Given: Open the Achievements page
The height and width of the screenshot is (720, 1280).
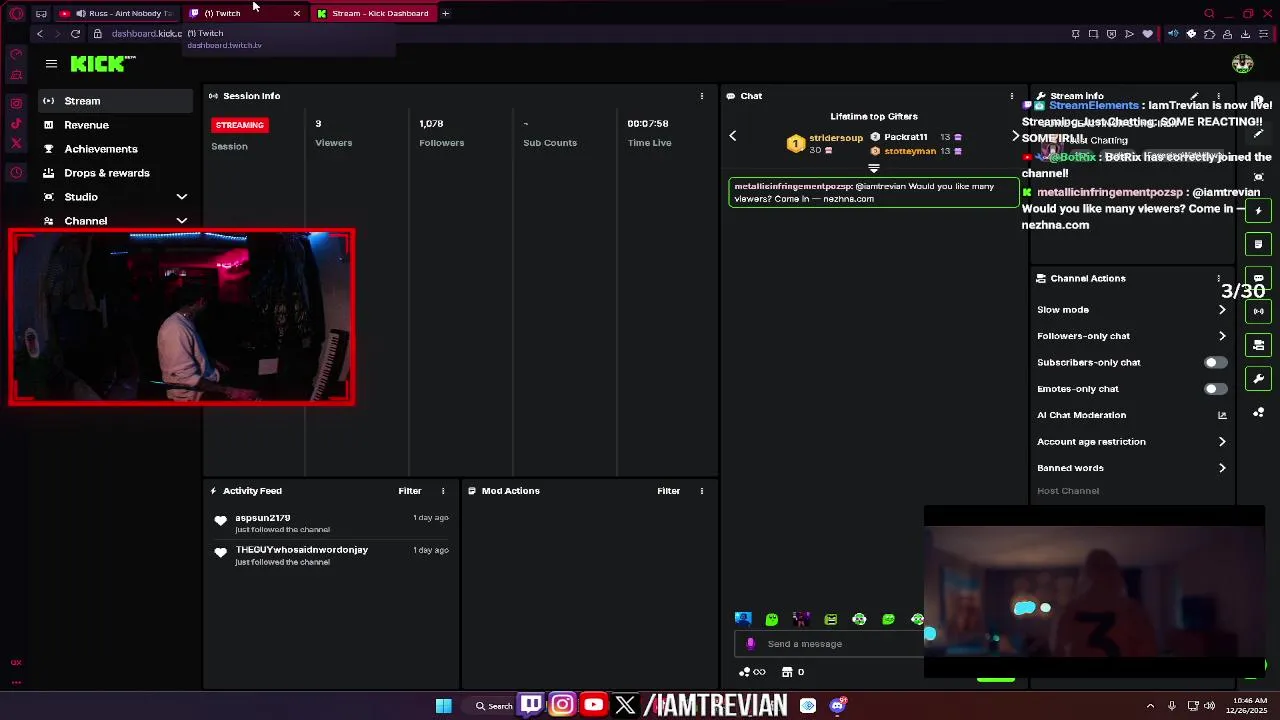Looking at the screenshot, I should (x=116, y=149).
